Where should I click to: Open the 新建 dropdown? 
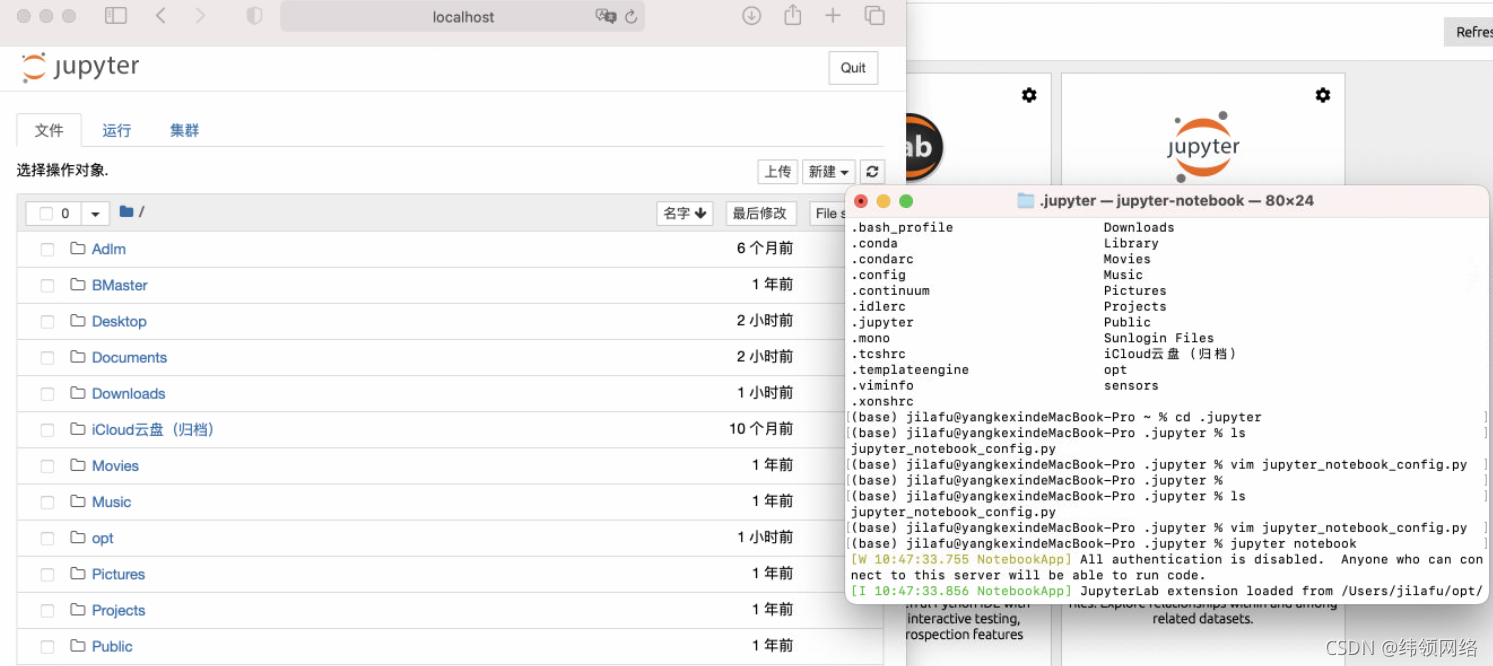click(x=828, y=172)
